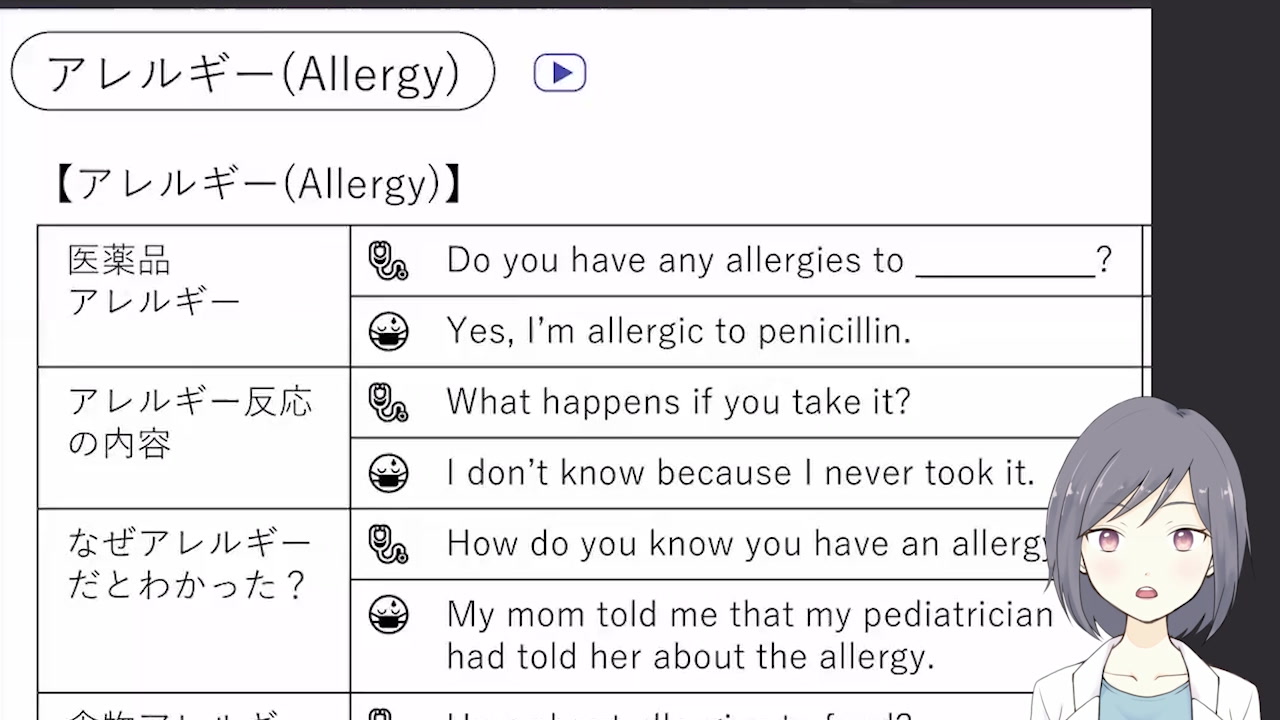Click "I don't know because I never took it."
The height and width of the screenshot is (720, 1280).
point(740,473)
